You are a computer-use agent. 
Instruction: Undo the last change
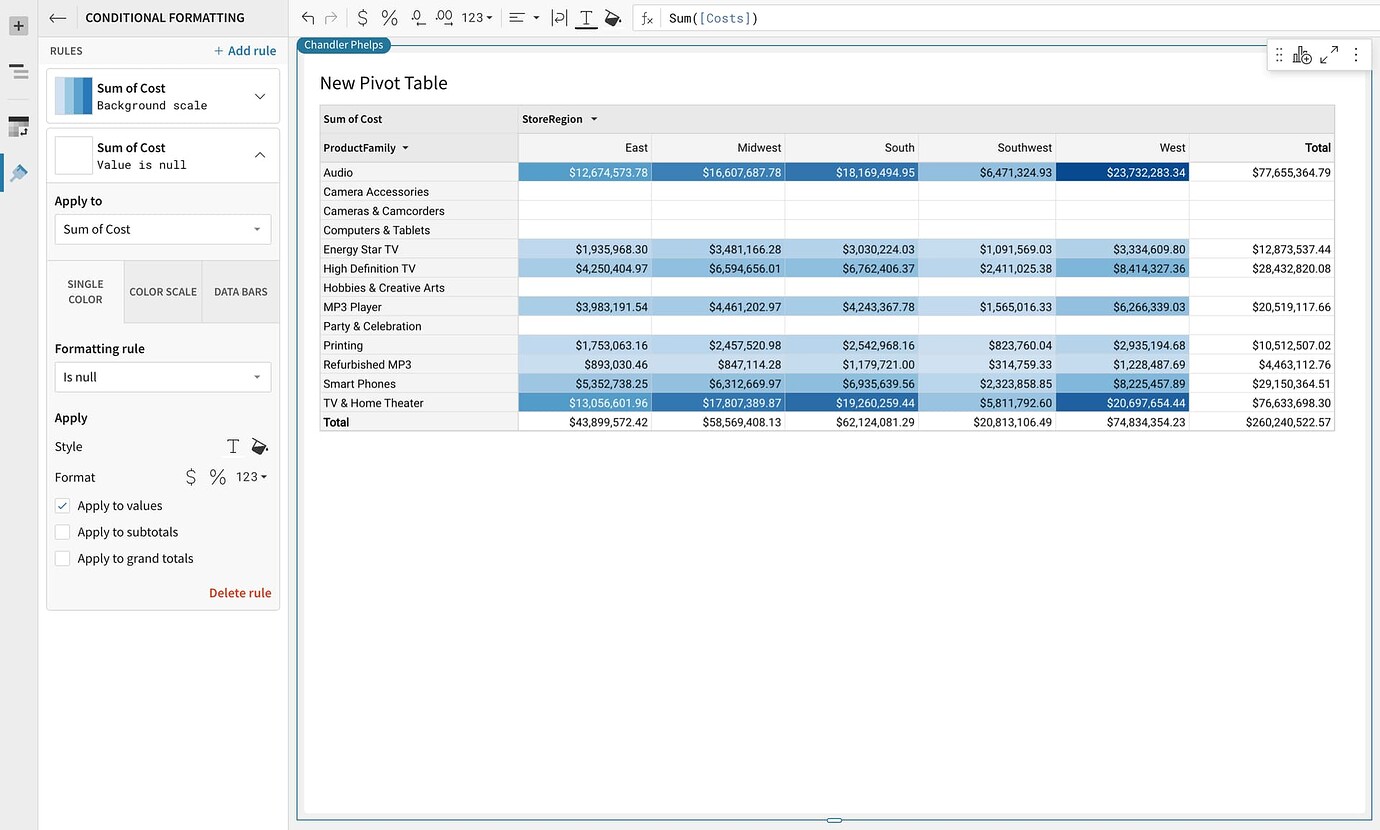tap(306, 17)
